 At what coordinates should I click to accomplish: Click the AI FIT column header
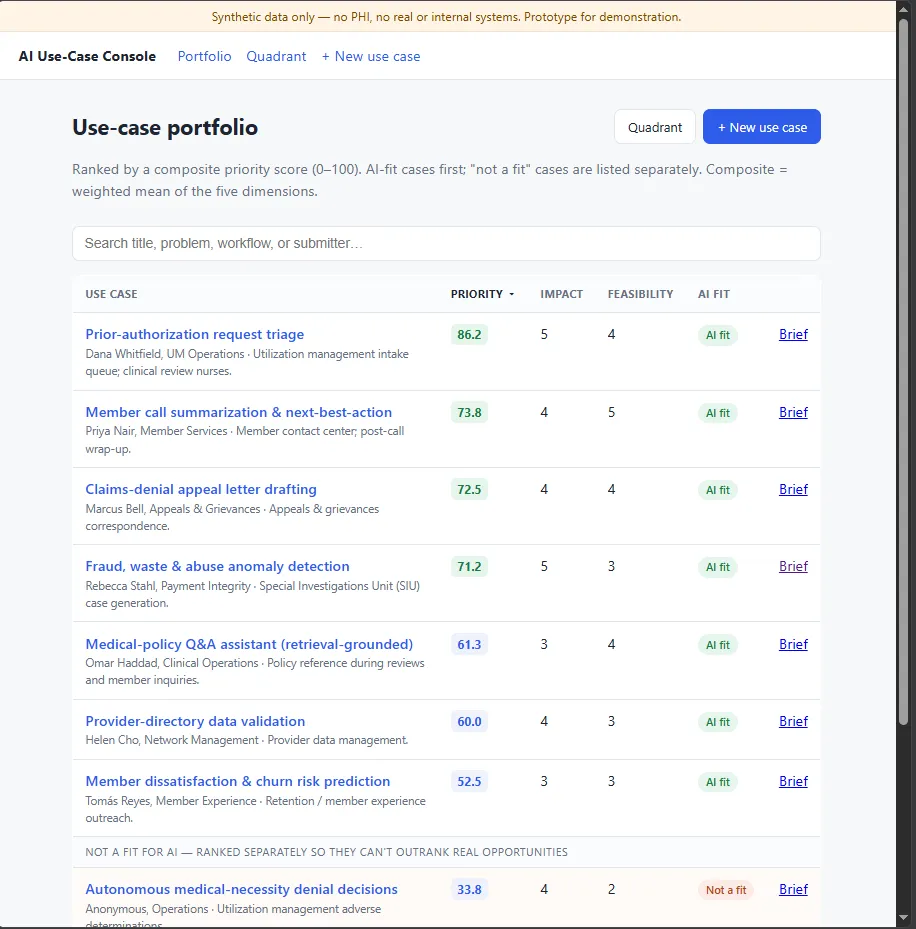pyautogui.click(x=714, y=294)
